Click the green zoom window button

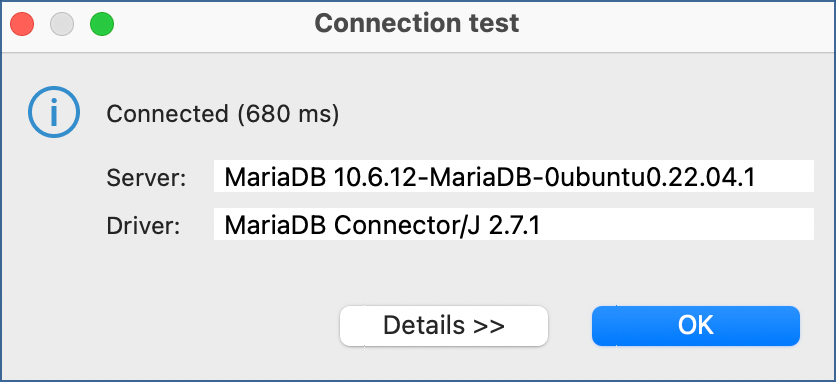[102, 25]
